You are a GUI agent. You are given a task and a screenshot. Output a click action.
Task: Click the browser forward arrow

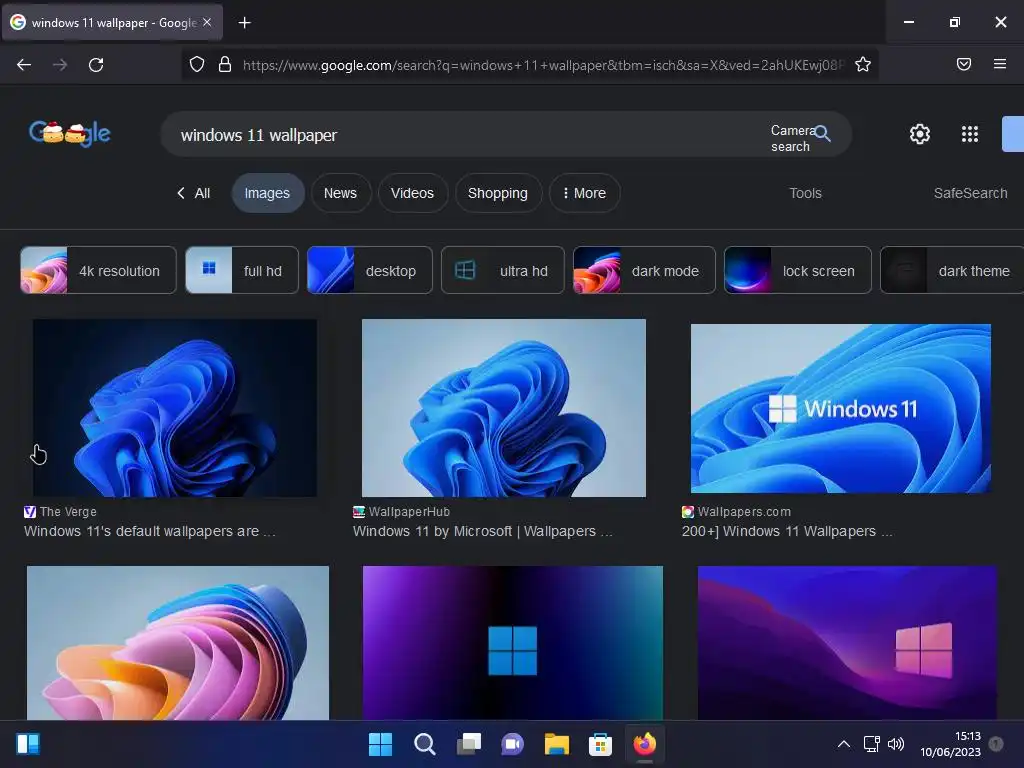tap(60, 65)
